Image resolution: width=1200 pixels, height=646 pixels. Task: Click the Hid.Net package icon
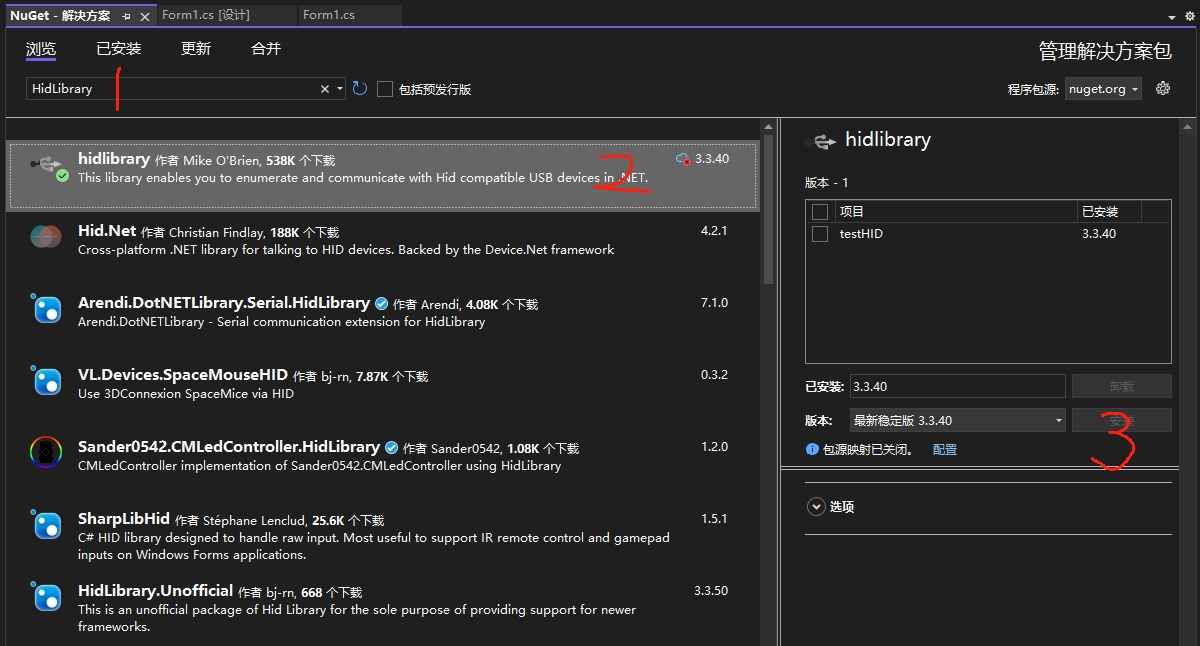pyautogui.click(x=46, y=238)
